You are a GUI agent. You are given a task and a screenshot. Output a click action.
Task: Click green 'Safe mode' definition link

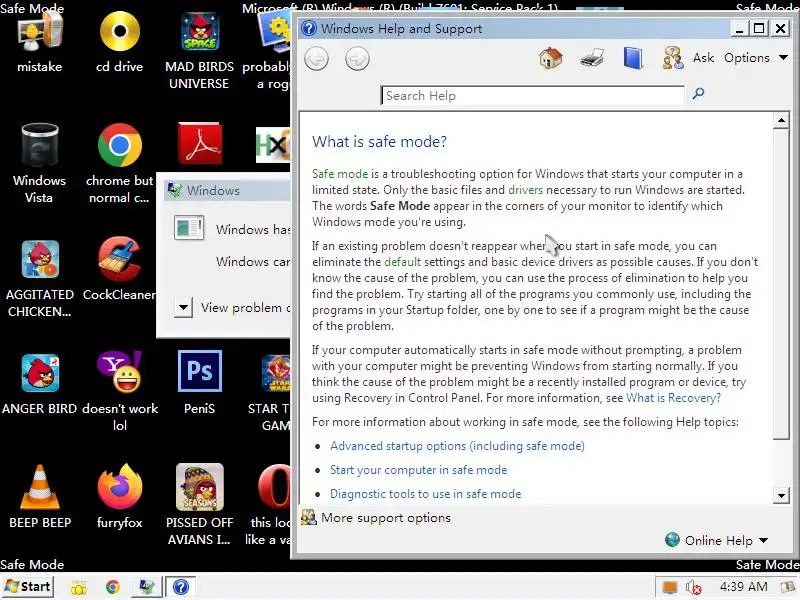[340, 173]
